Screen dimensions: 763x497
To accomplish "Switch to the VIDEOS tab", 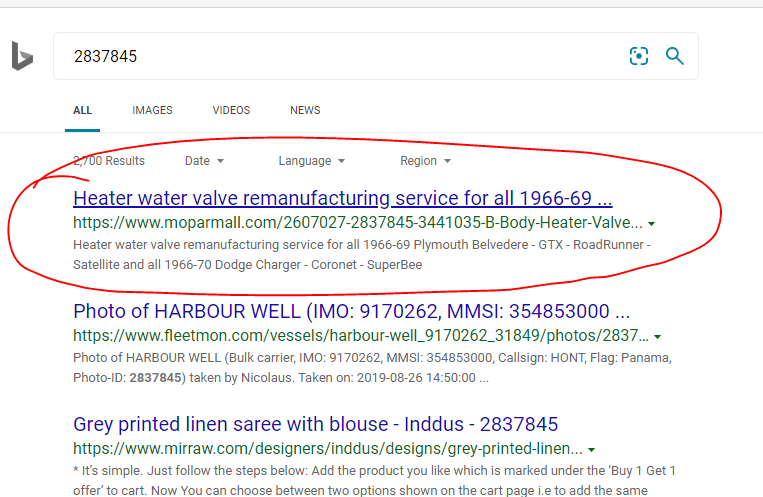I will 231,110.
